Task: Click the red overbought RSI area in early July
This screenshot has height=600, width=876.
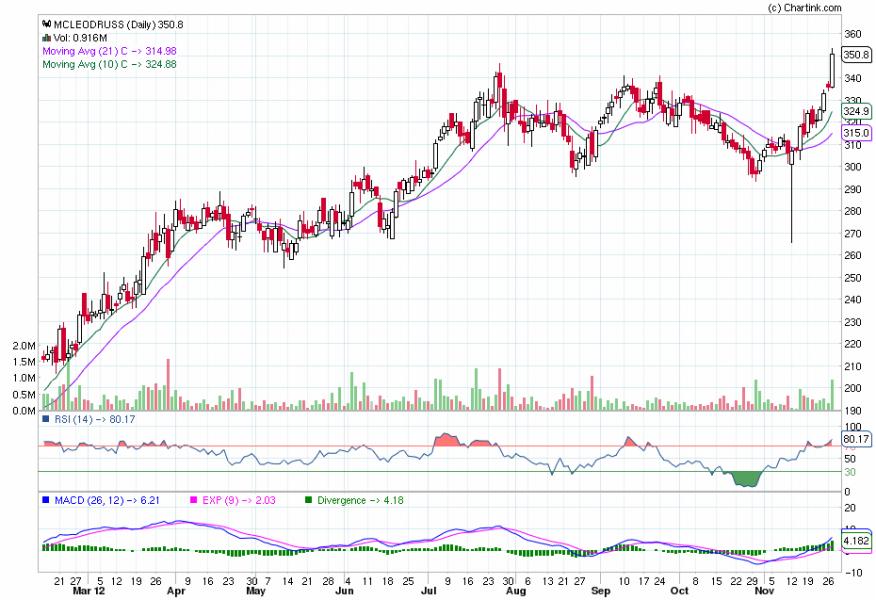Action: (x=447, y=440)
